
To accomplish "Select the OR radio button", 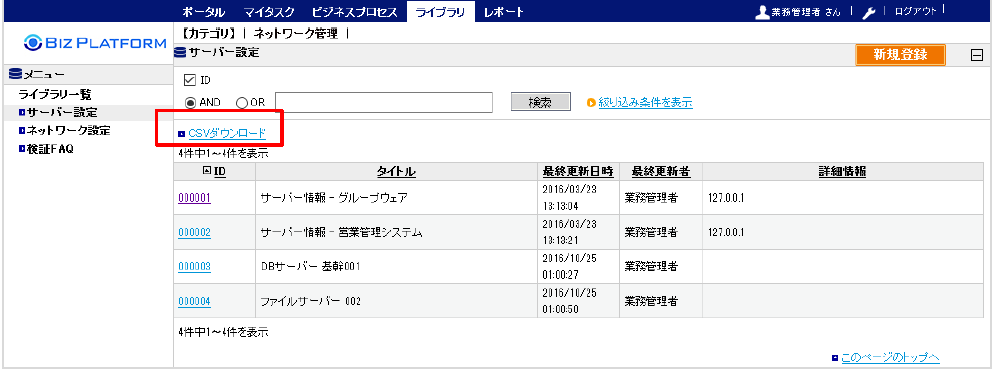I will [241, 103].
